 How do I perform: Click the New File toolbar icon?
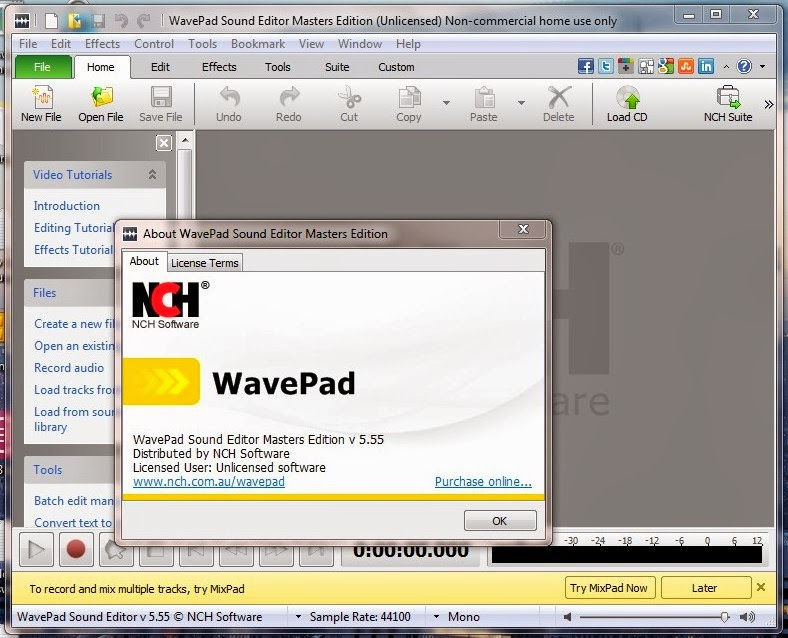pos(42,104)
